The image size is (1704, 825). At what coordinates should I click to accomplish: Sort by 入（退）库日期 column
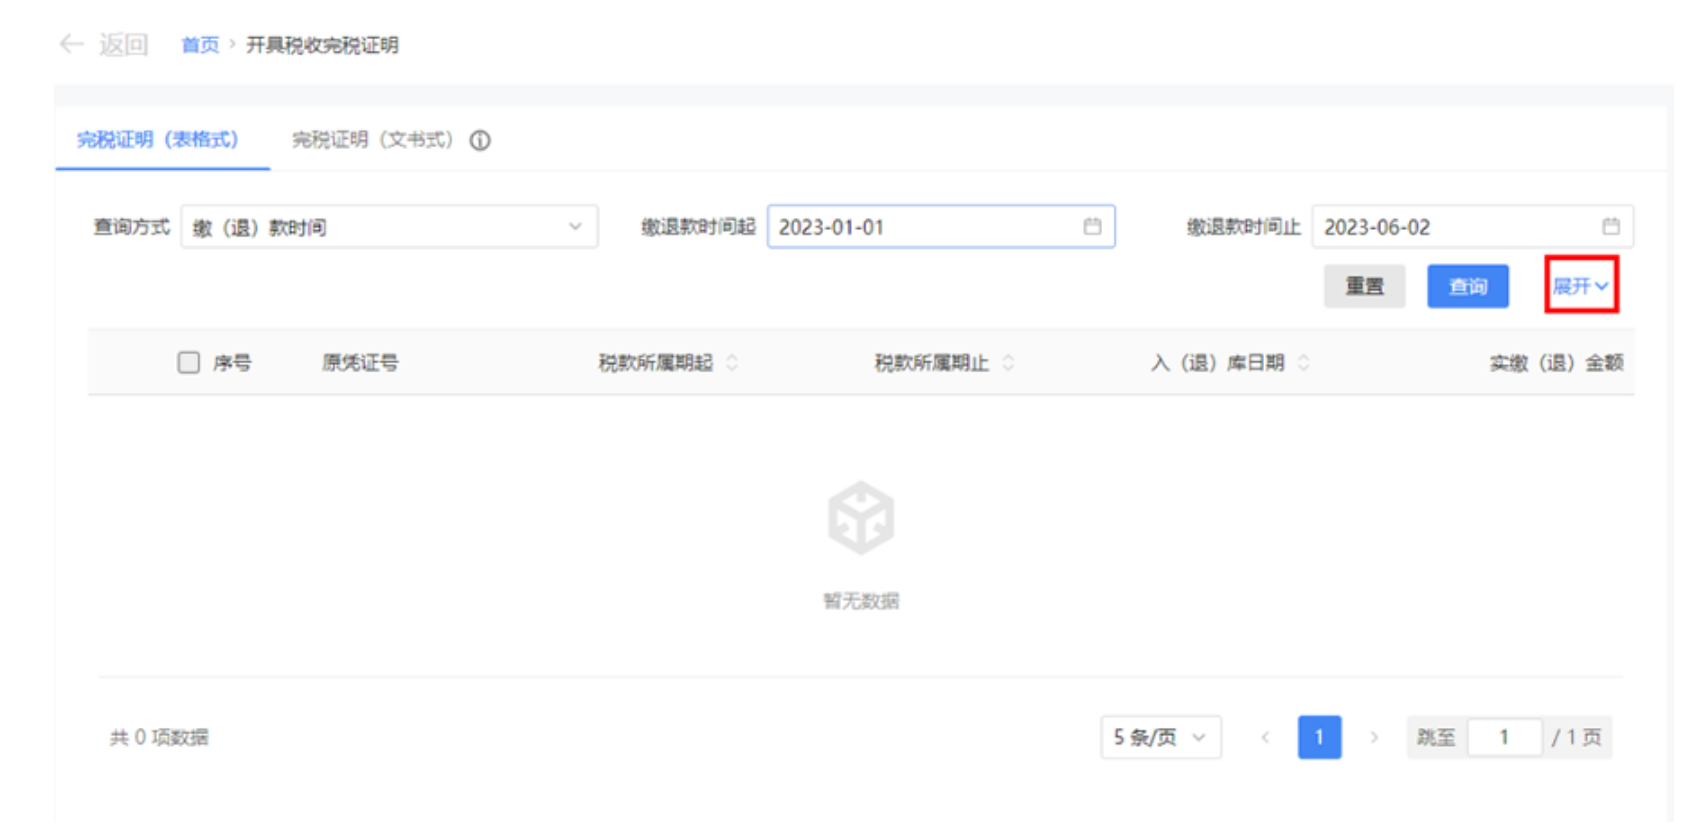pyautogui.click(x=1303, y=362)
